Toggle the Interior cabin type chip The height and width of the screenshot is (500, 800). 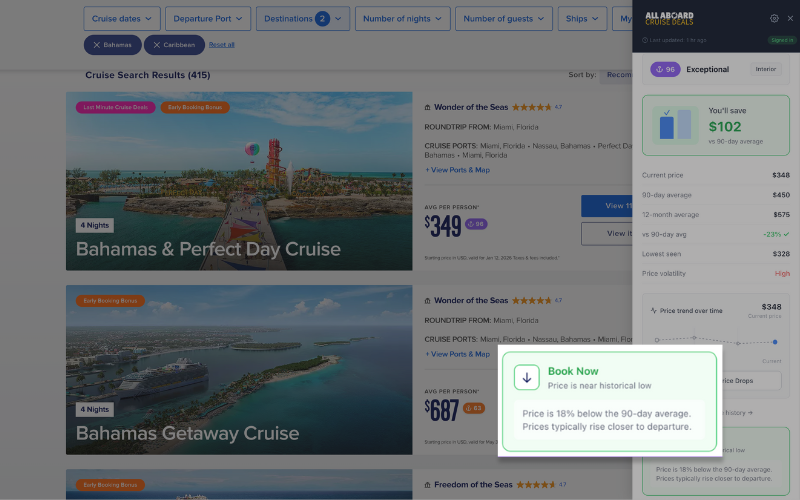click(x=765, y=69)
